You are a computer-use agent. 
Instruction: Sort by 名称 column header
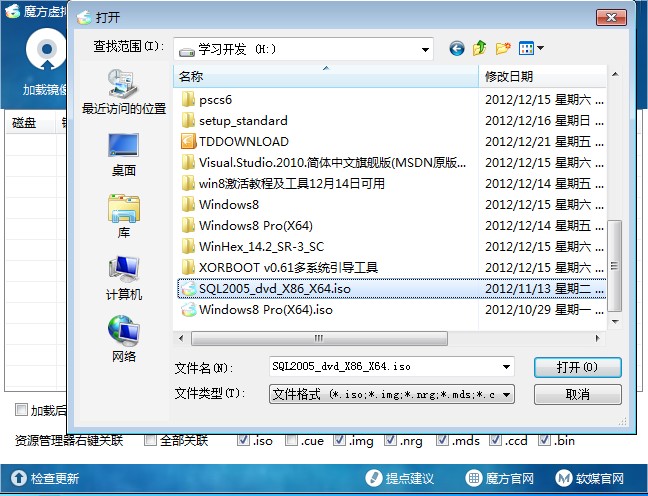326,76
